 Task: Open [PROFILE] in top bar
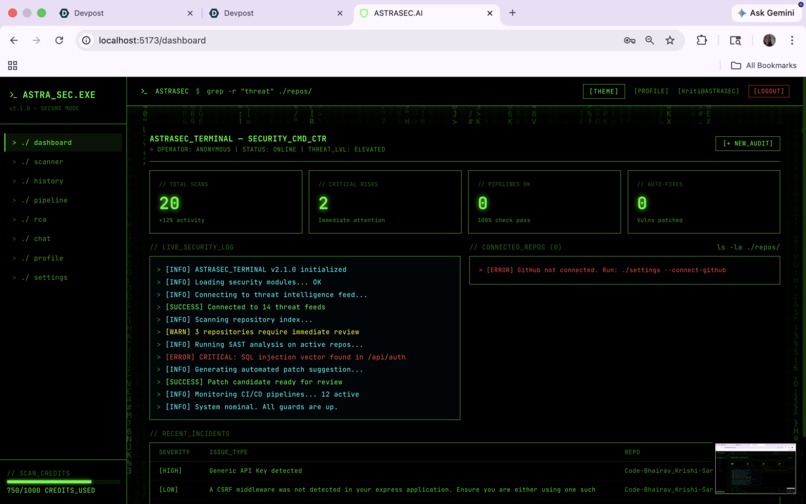tap(651, 91)
